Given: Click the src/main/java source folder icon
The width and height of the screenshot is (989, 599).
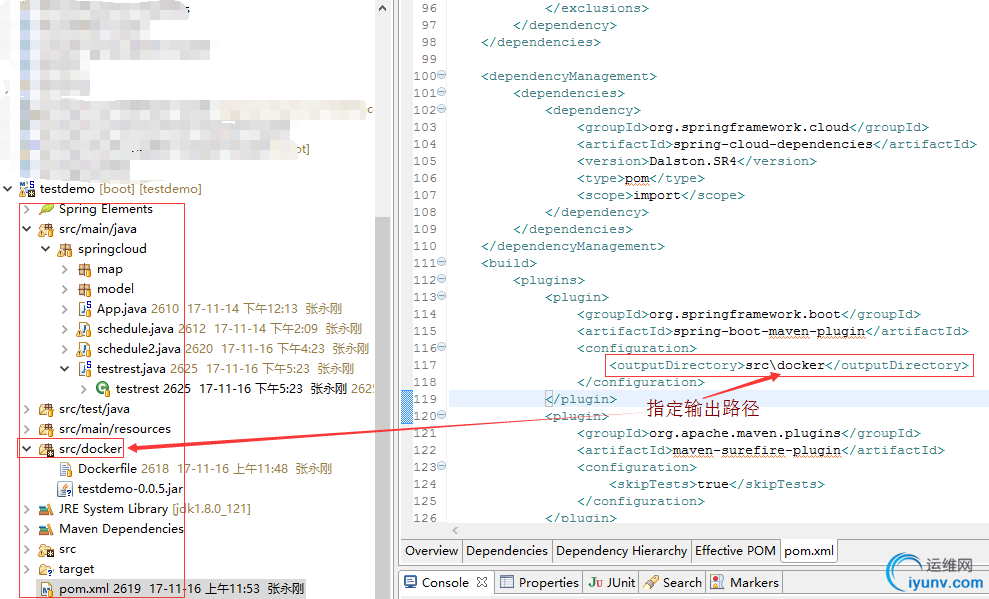Looking at the screenshot, I should [x=46, y=230].
